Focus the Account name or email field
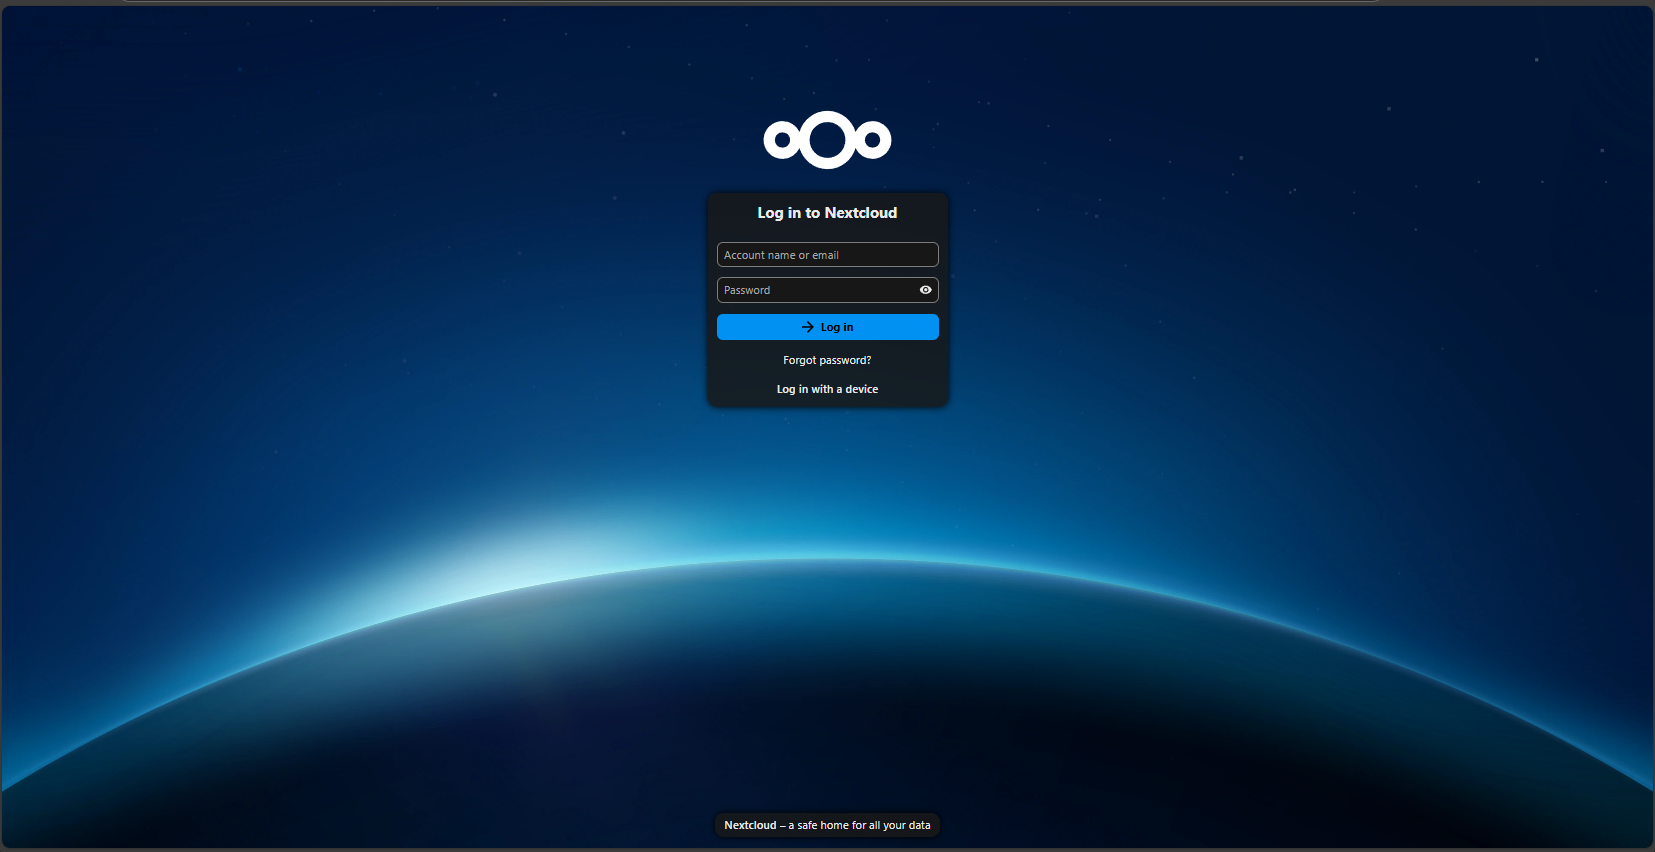 (827, 255)
